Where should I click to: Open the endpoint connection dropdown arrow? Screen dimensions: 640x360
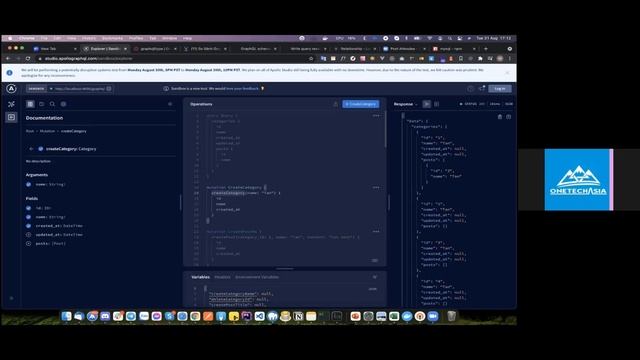pyautogui.click(x=51, y=89)
